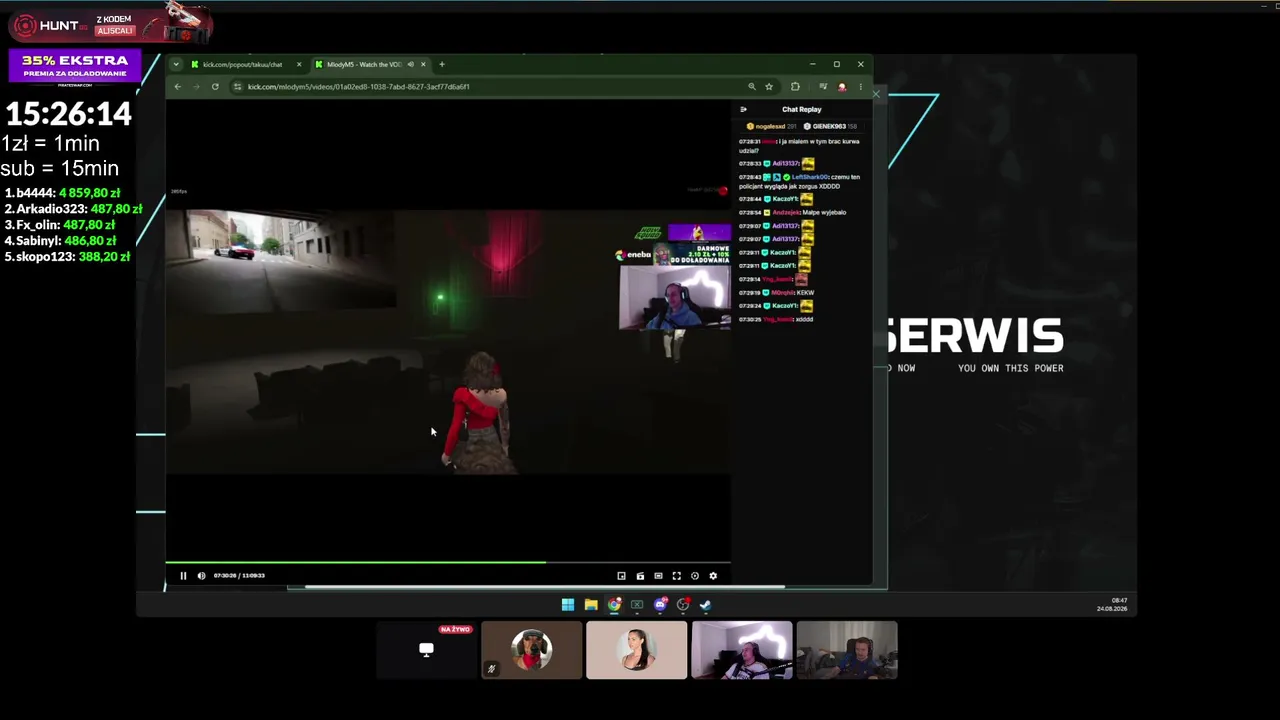Click the Sabinyl donor entry
The width and height of the screenshot is (1280, 720).
pyautogui.click(x=62, y=241)
